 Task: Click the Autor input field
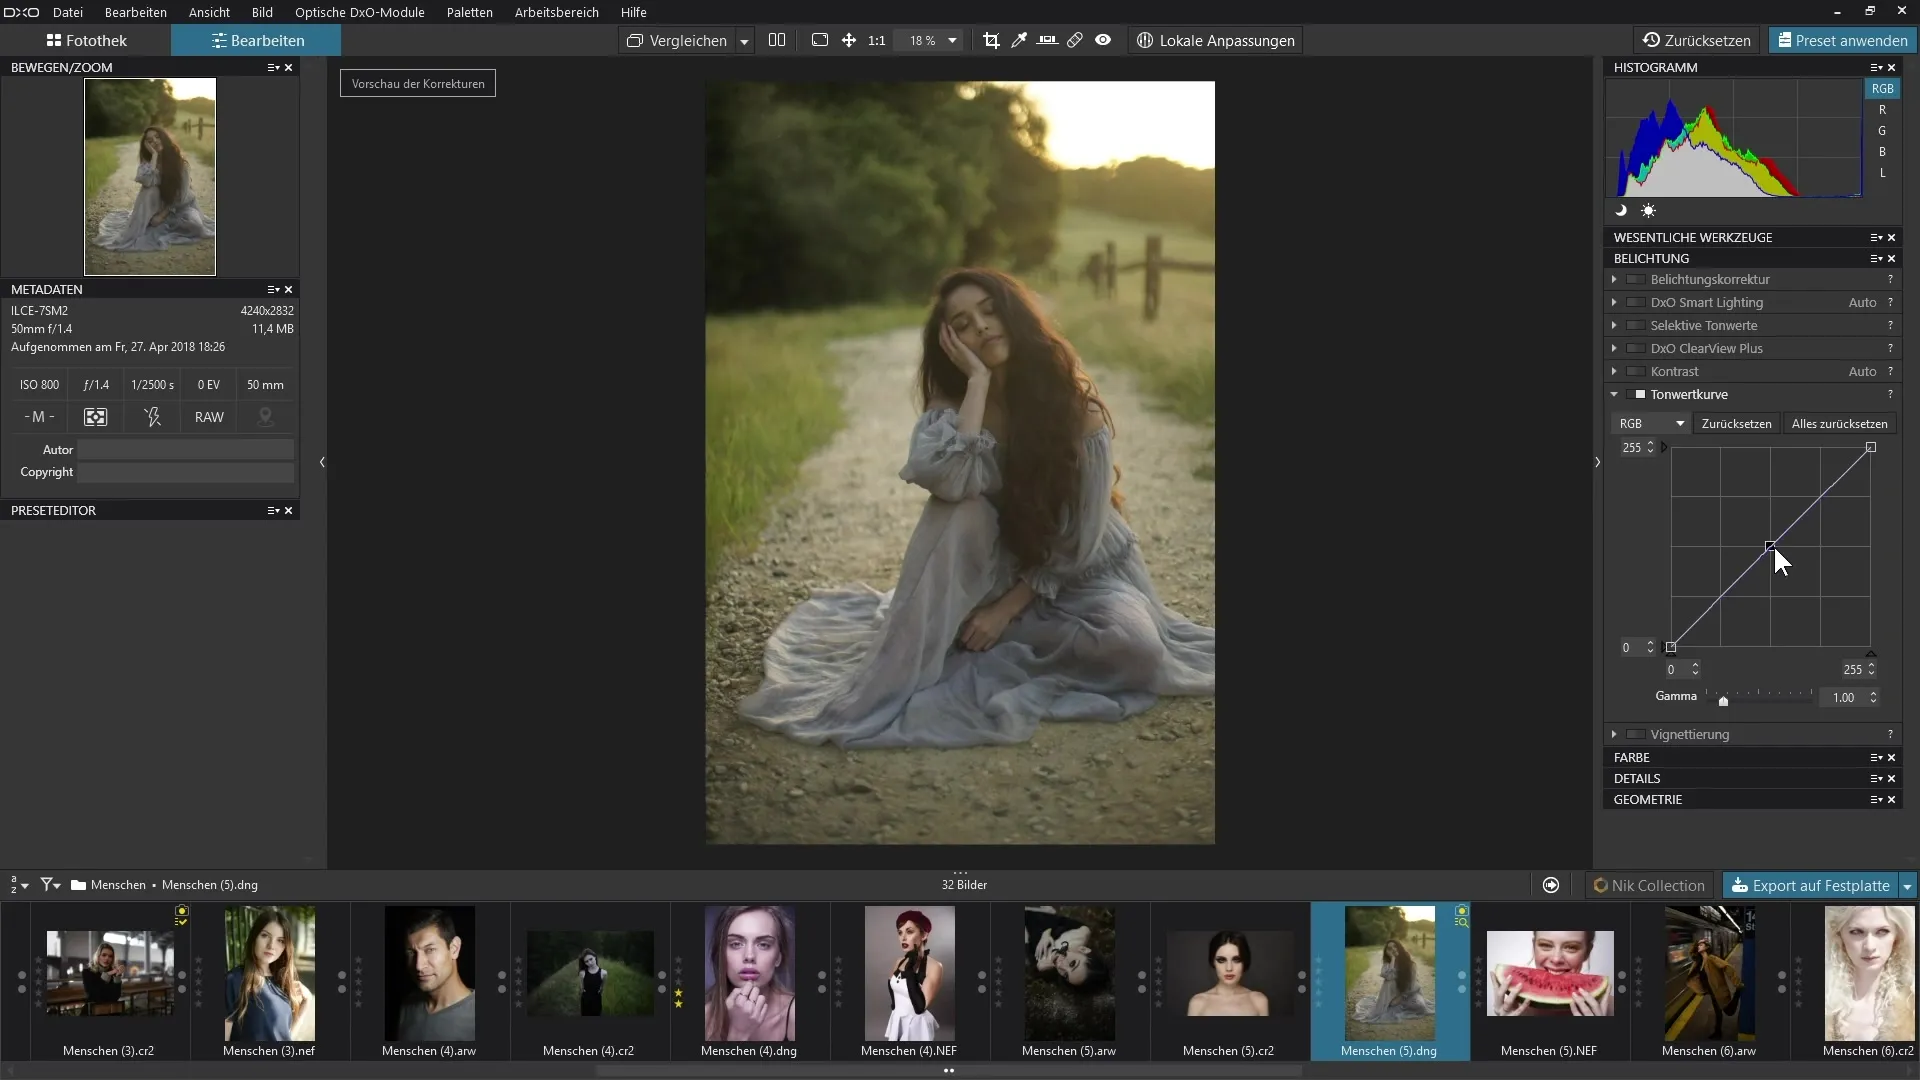186,450
